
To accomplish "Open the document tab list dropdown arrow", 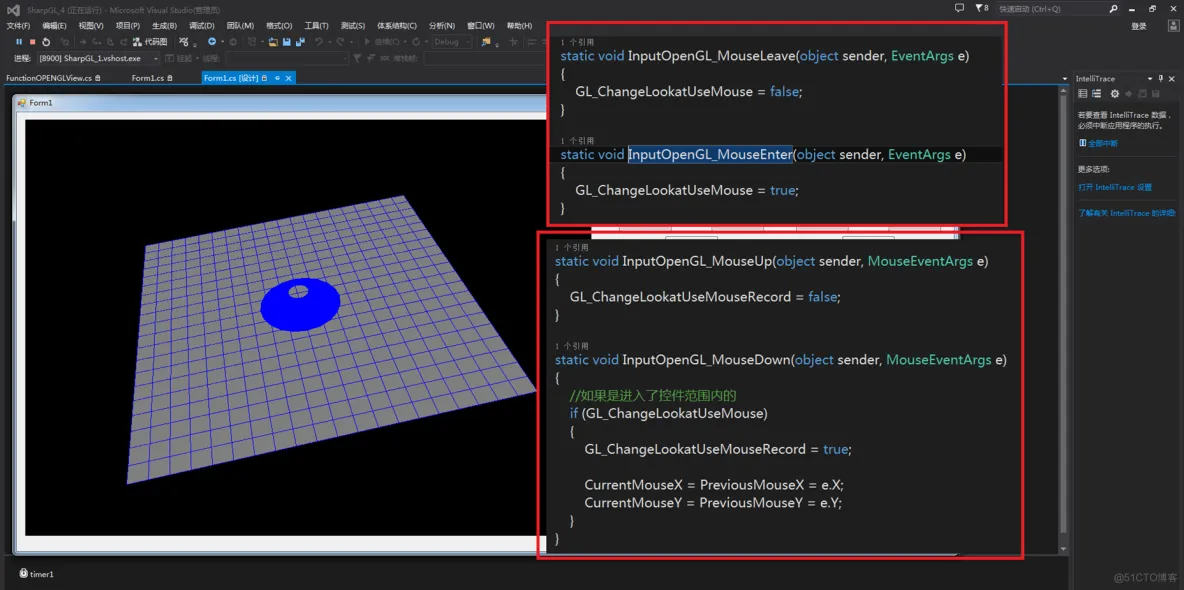I will (1063, 79).
